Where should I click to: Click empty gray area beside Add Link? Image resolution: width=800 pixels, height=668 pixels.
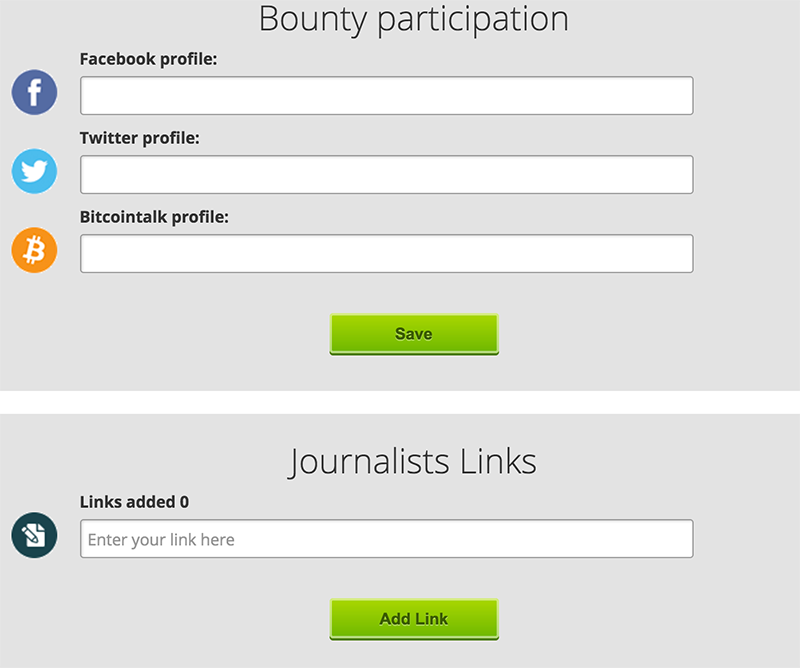pos(638,619)
